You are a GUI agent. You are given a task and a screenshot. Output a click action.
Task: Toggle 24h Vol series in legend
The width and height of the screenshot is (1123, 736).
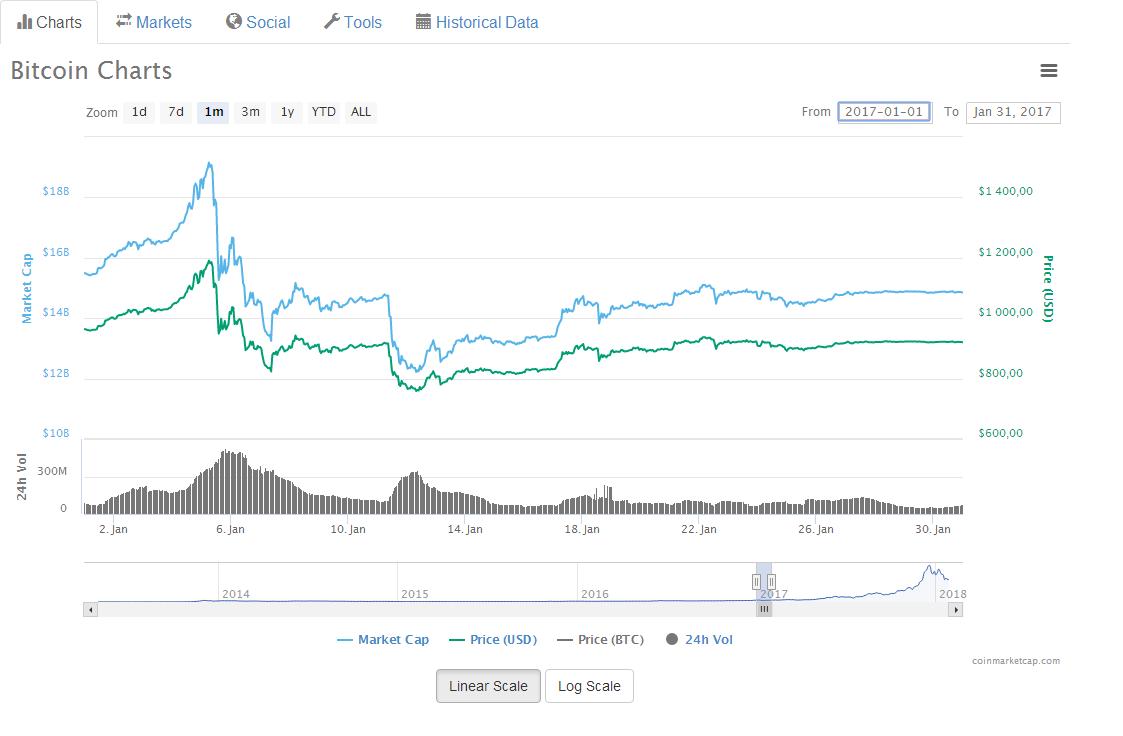pyautogui.click(x=700, y=639)
